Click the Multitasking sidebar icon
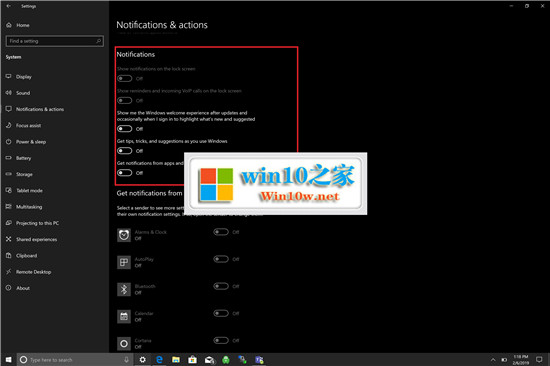The image size is (550, 366). [9, 207]
